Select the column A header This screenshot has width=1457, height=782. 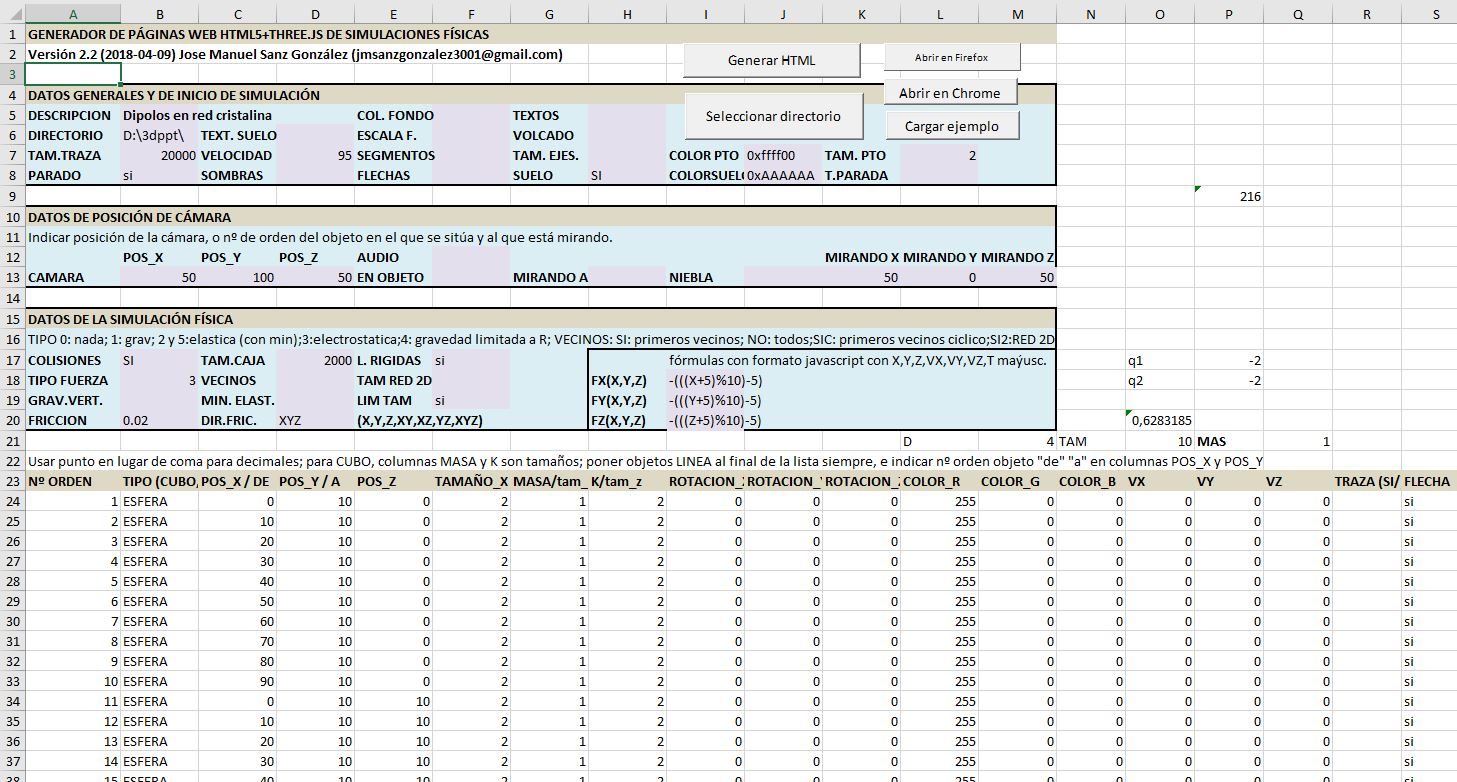coord(73,13)
